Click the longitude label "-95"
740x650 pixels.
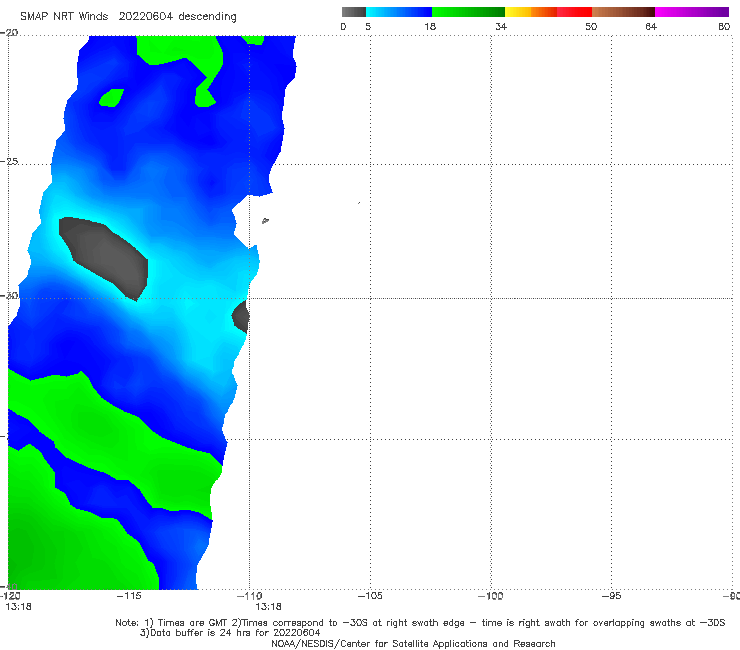pos(611,596)
